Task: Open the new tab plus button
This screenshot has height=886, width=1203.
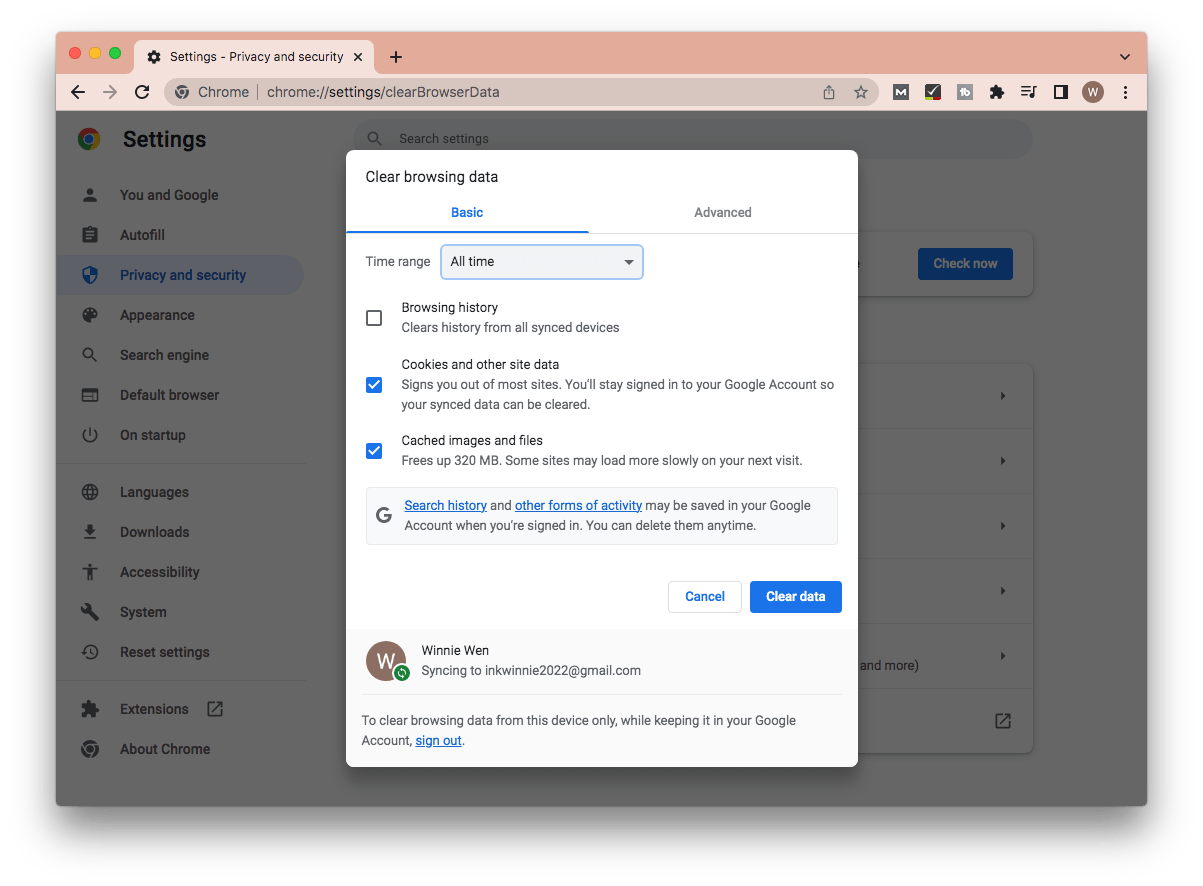Action: [396, 57]
